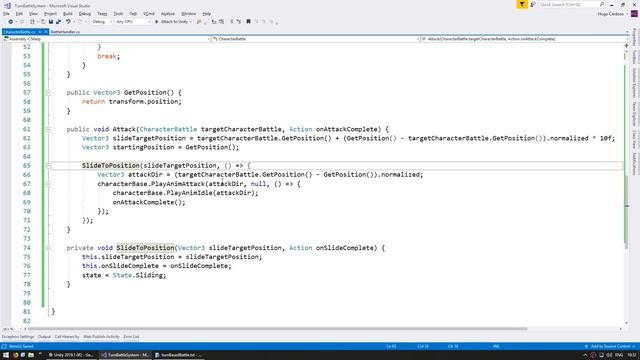Open the Windows Start menu
This screenshot has height=360, width=640.
pos(6,355)
